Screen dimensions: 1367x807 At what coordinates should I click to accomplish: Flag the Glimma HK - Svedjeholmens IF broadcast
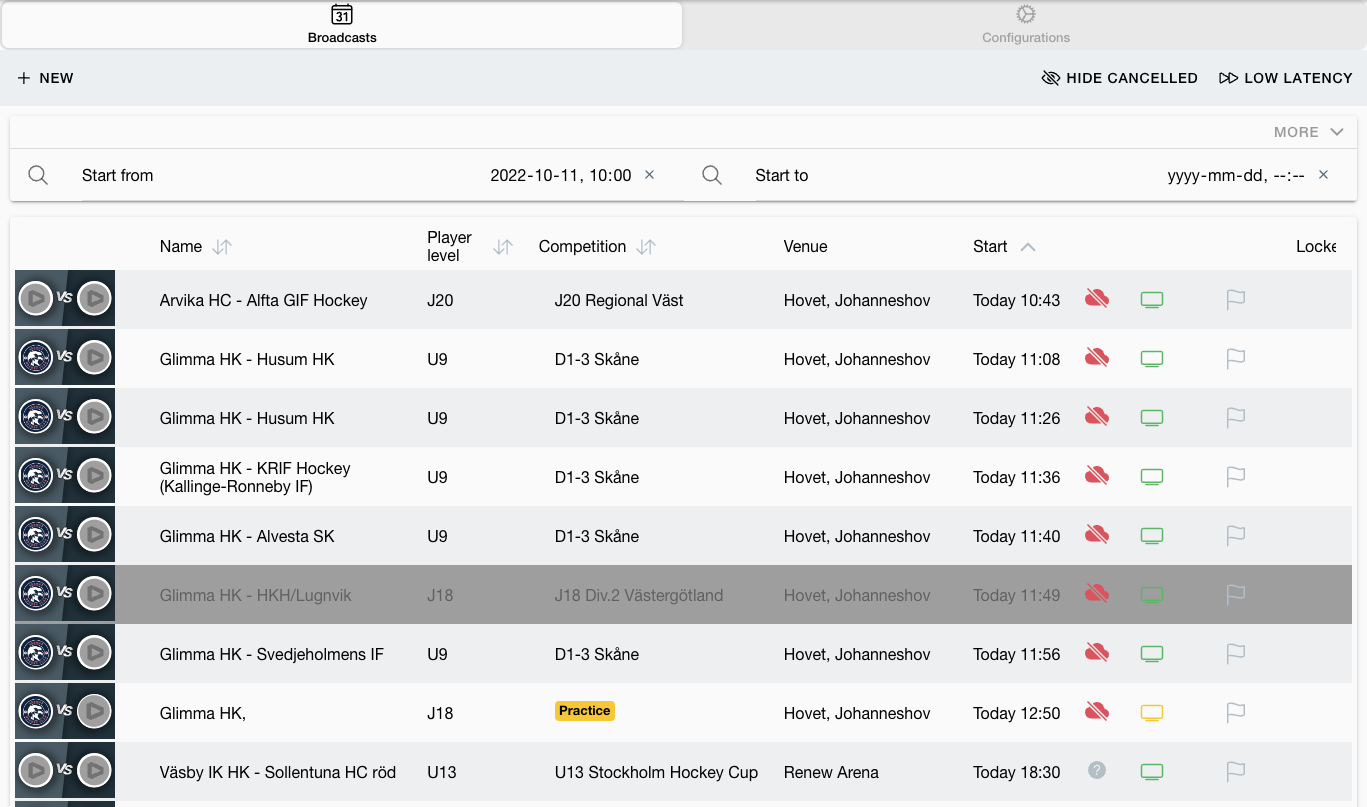(1236, 654)
